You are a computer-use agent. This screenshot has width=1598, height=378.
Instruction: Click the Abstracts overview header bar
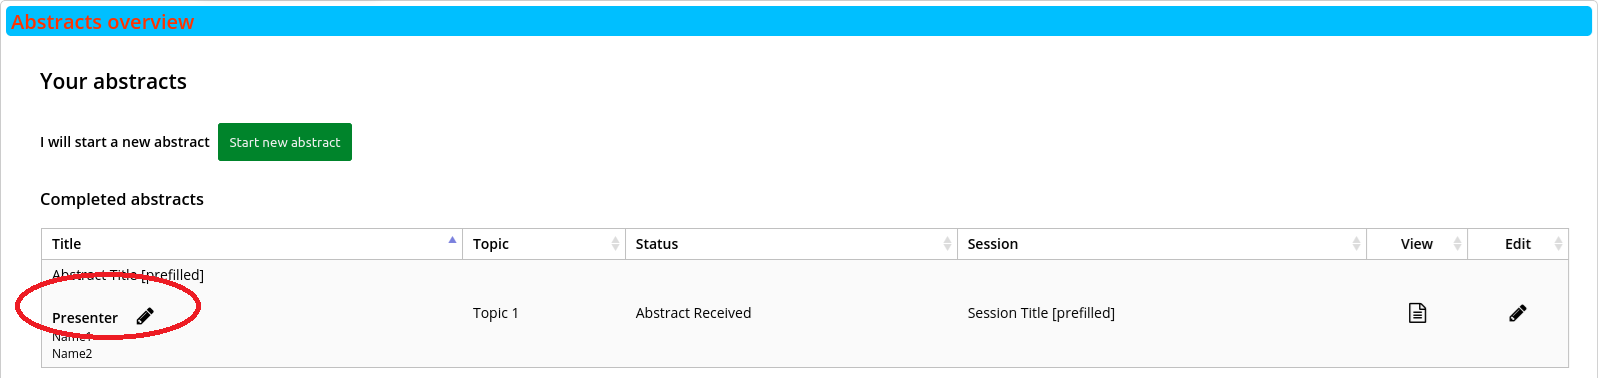pyautogui.click(x=799, y=21)
